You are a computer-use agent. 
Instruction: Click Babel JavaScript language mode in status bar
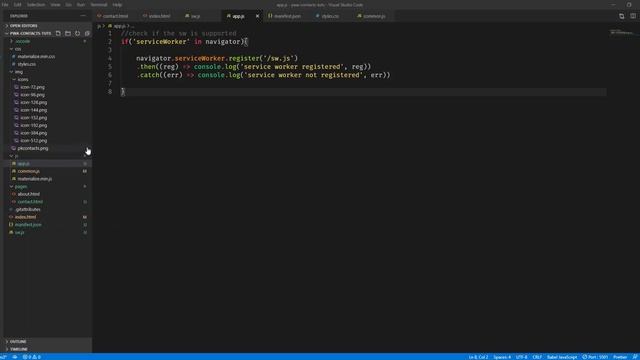562,357
